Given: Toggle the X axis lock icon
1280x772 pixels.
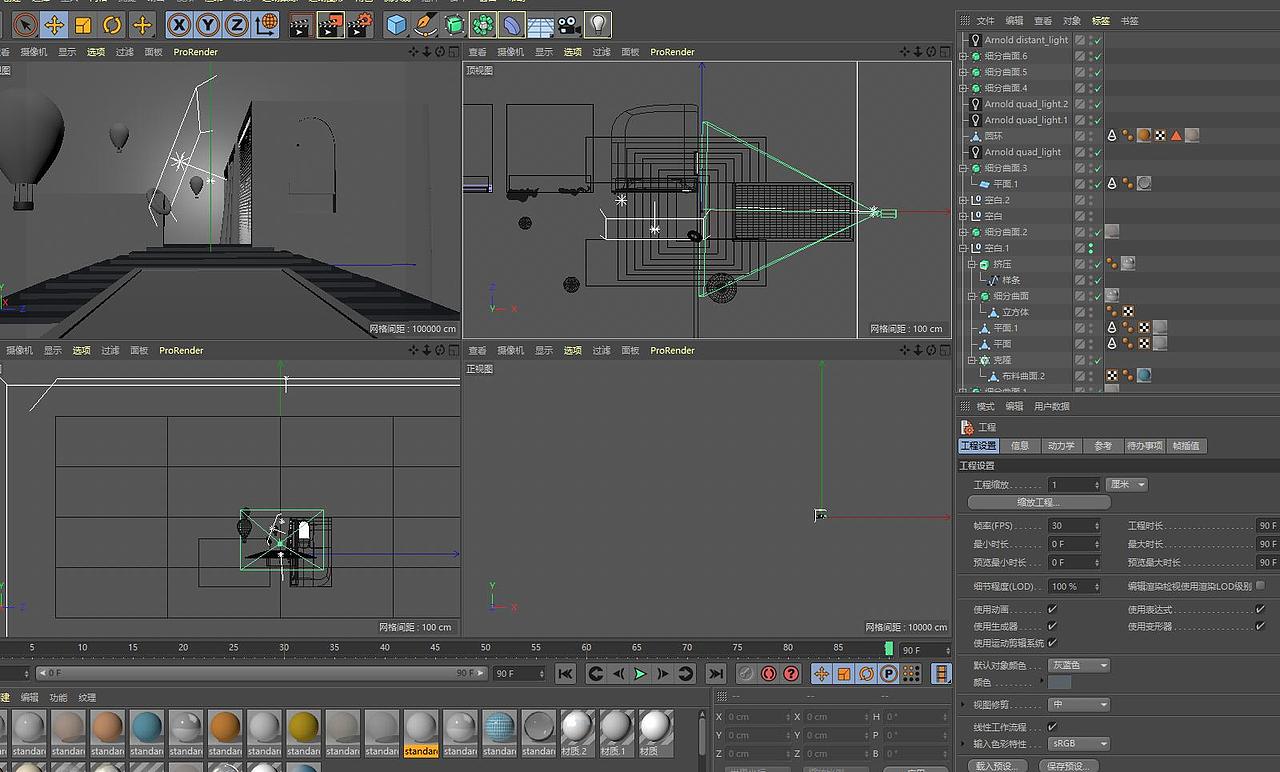Looking at the screenshot, I should [x=178, y=25].
